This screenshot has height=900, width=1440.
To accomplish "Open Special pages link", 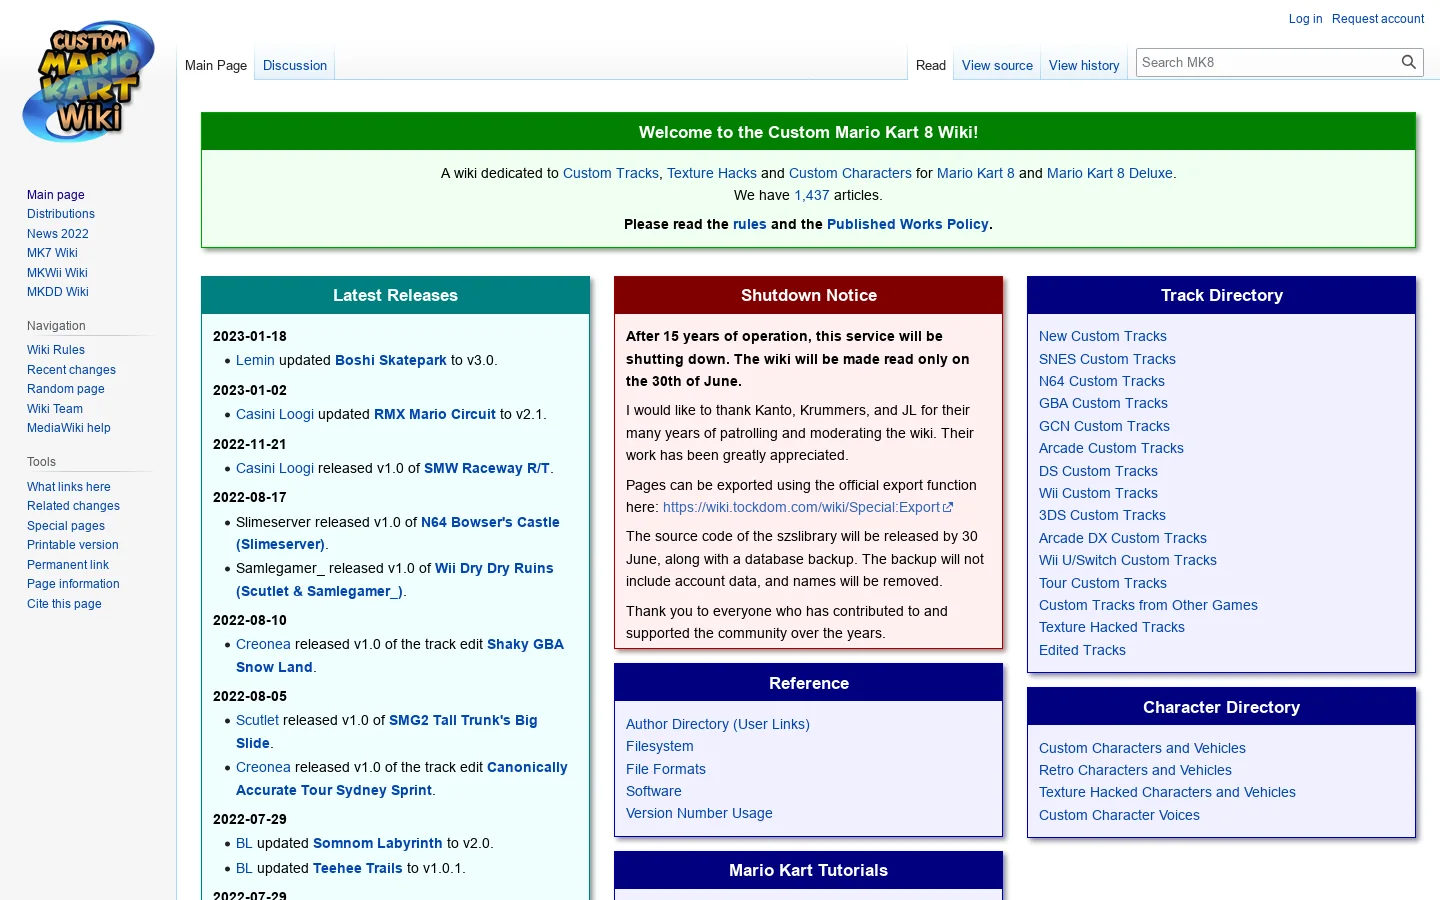I will coord(66,526).
